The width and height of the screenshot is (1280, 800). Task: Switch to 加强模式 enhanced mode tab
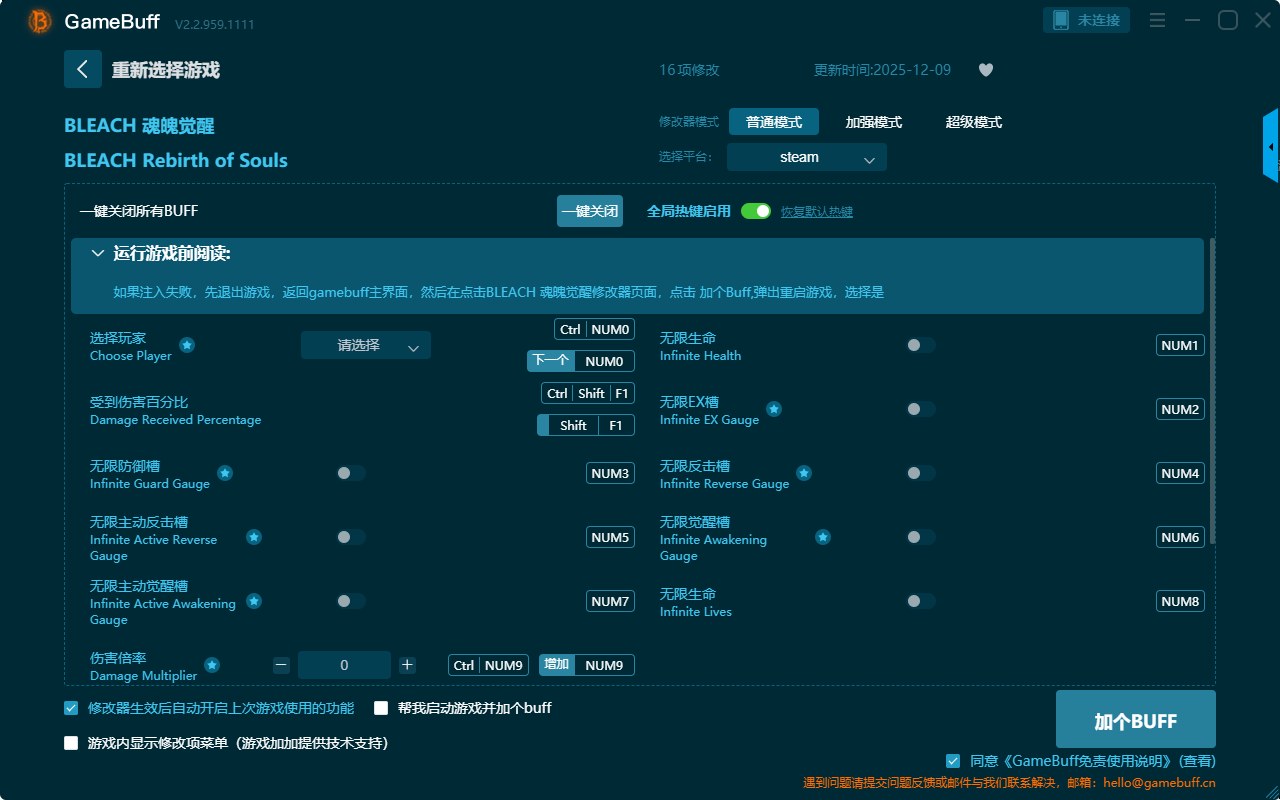pyautogui.click(x=873, y=122)
